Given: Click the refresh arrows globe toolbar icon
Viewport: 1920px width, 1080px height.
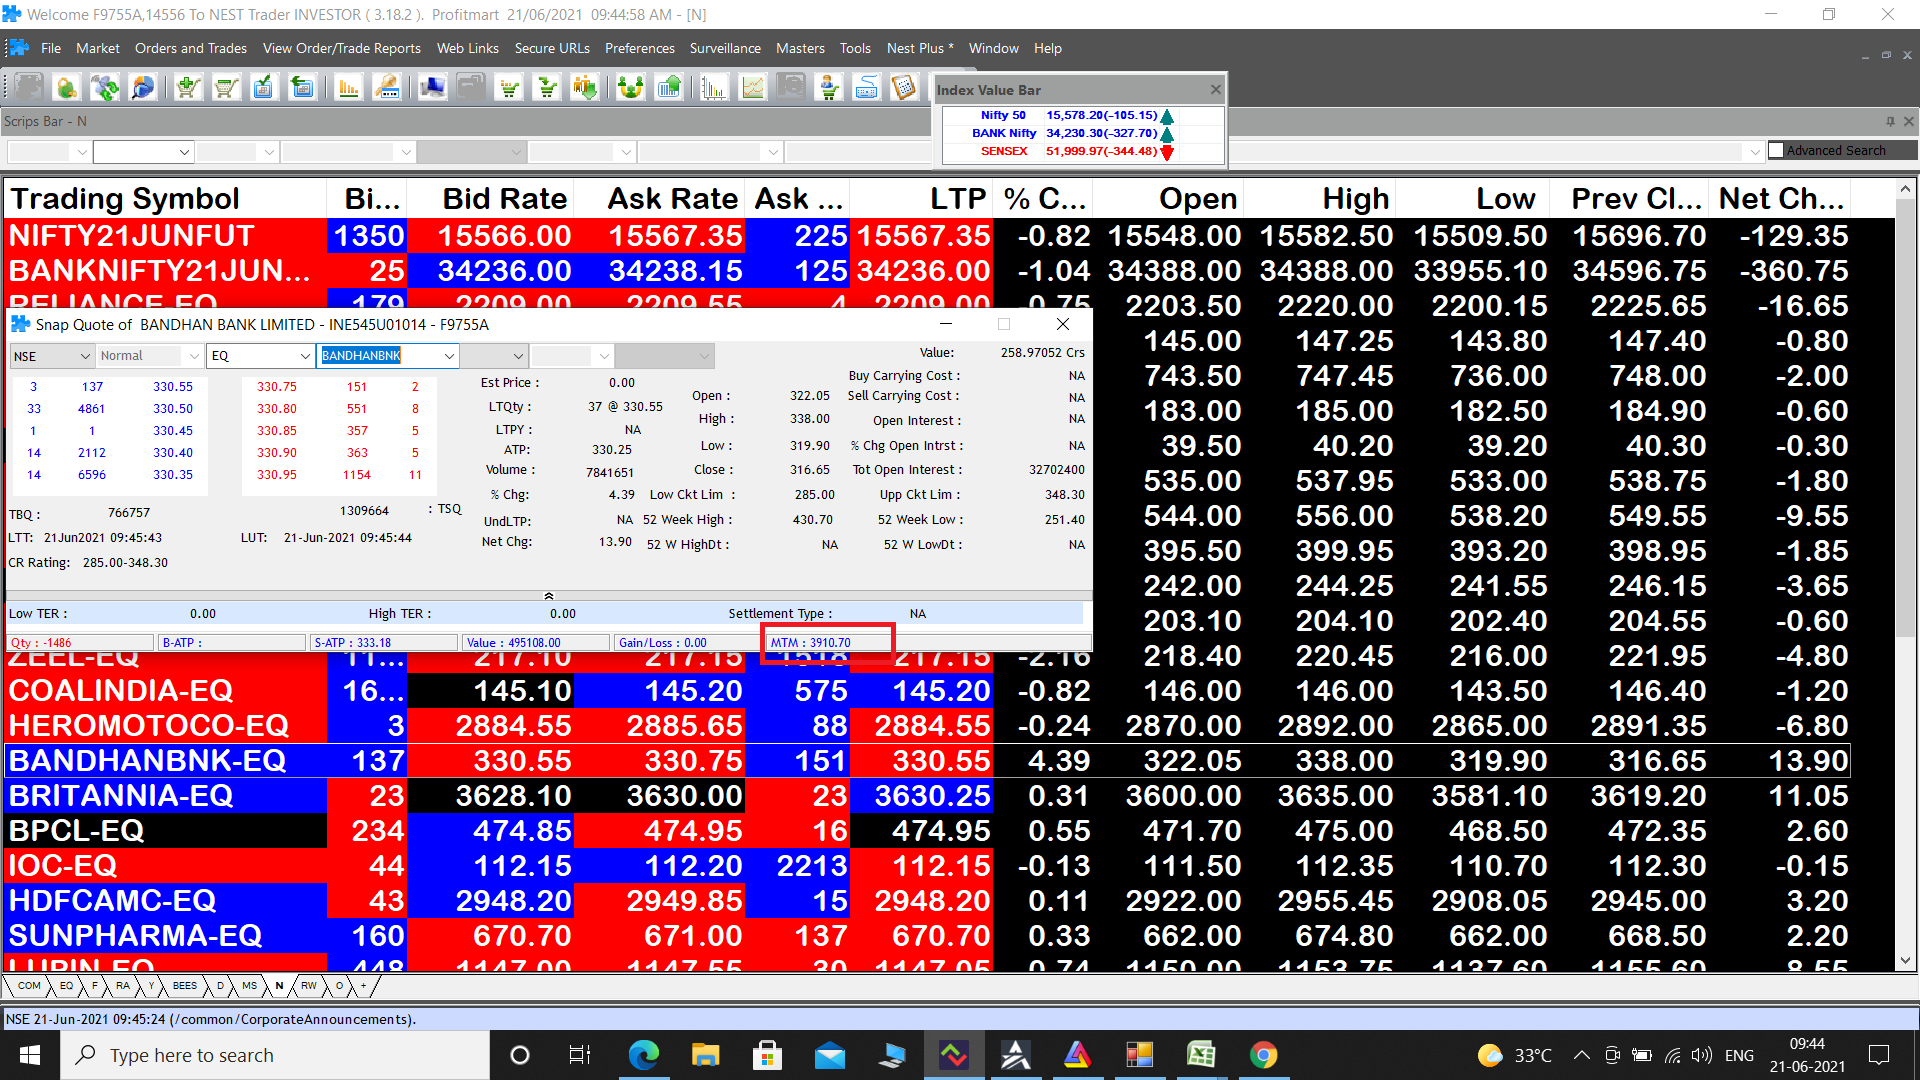Looking at the screenshot, I should point(104,88).
